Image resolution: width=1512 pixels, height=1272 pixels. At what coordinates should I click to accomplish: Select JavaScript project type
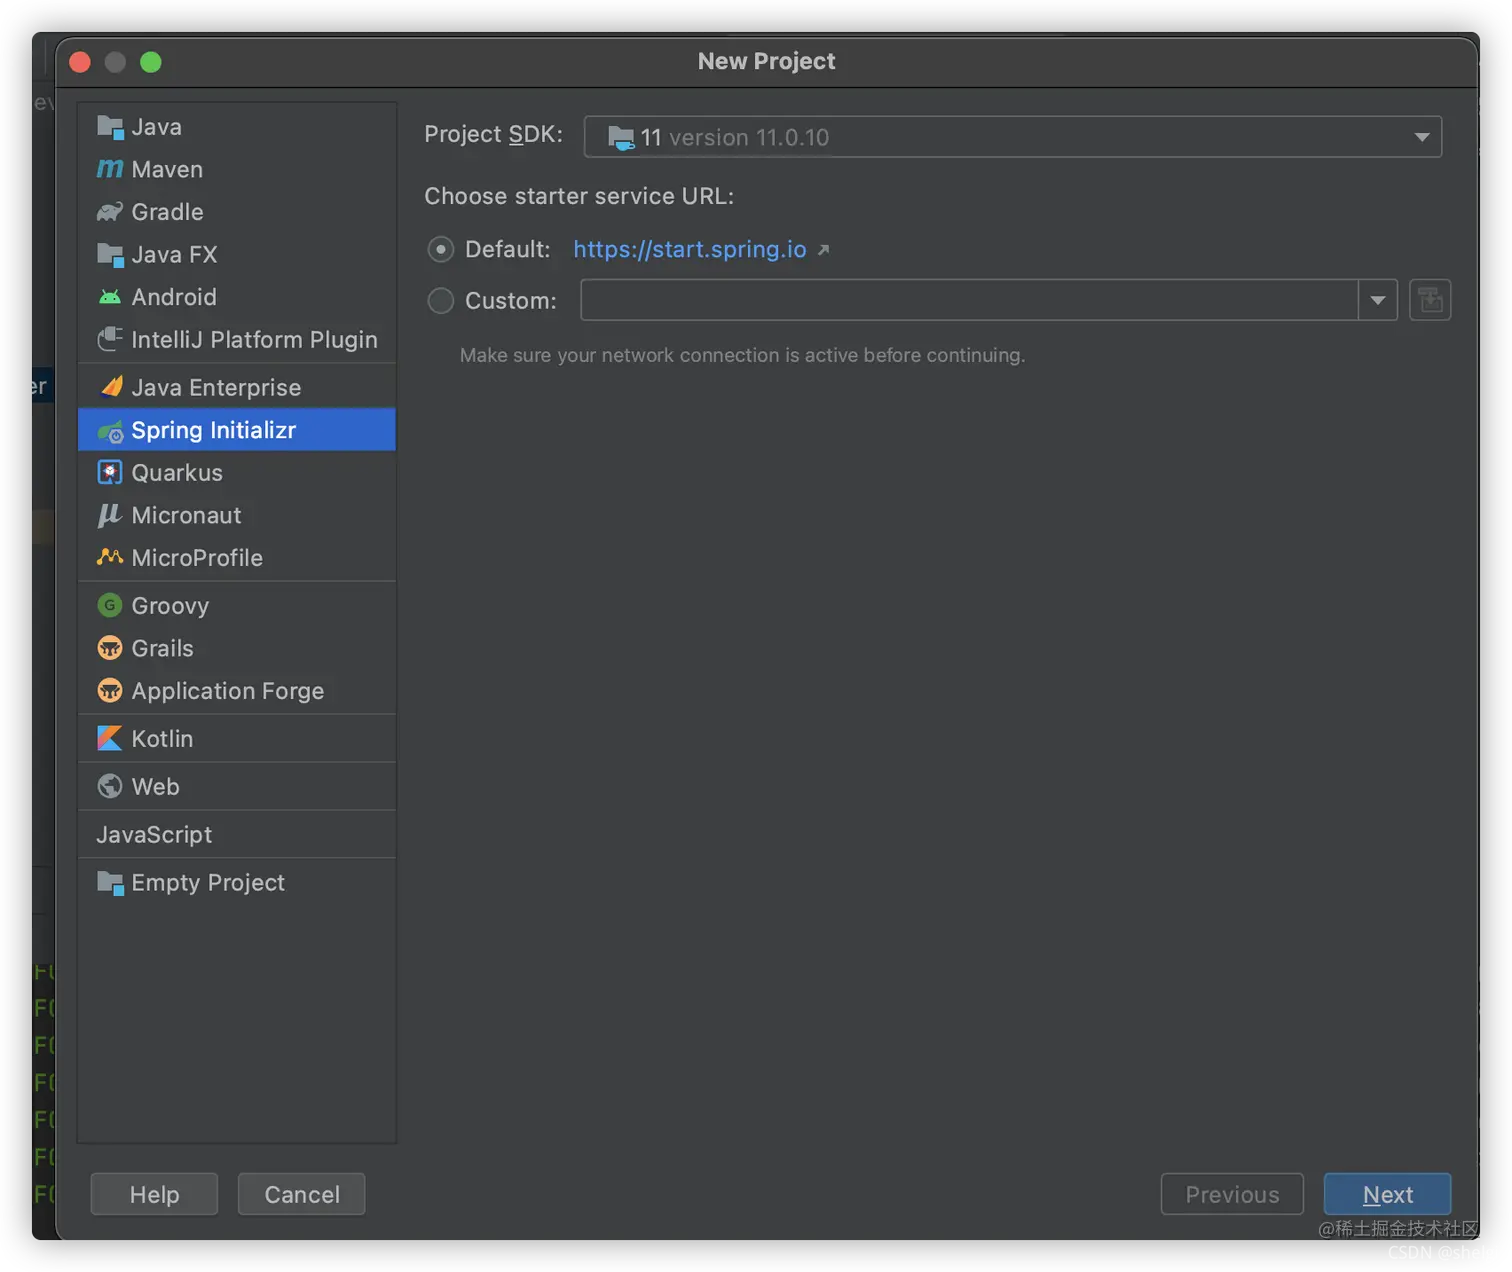237,834
